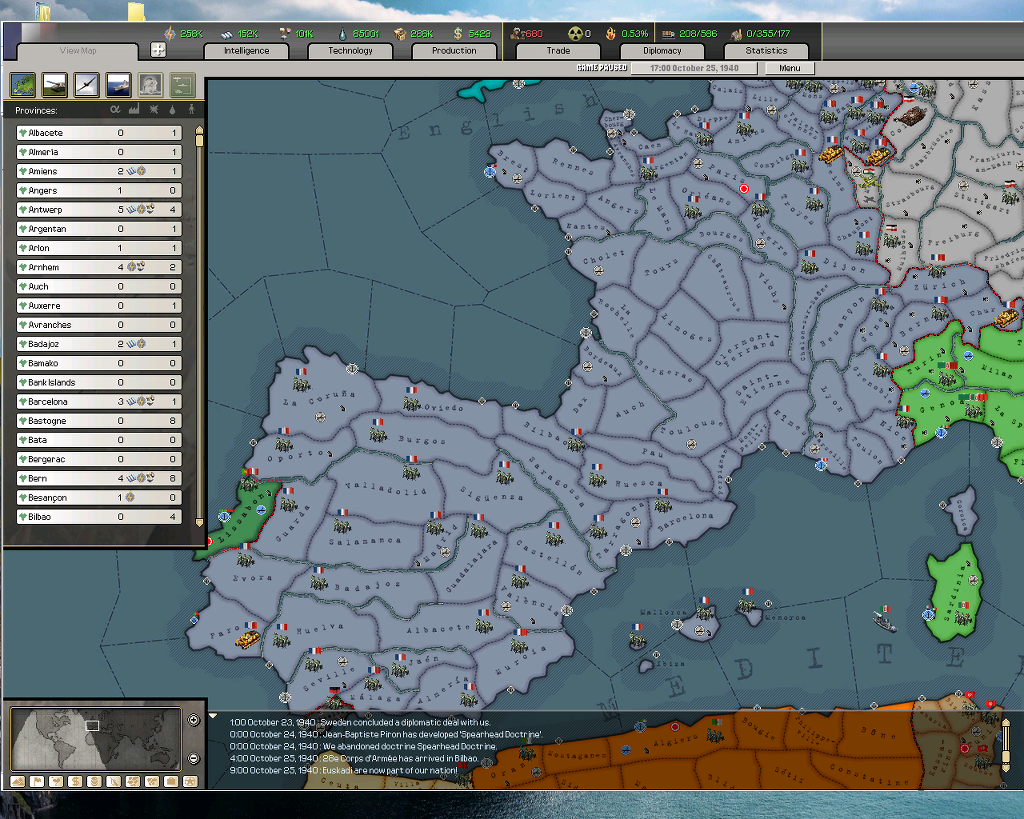Screen dimensions: 1024x819
Task: Zoom in with the minimap plus button
Action: [193, 720]
